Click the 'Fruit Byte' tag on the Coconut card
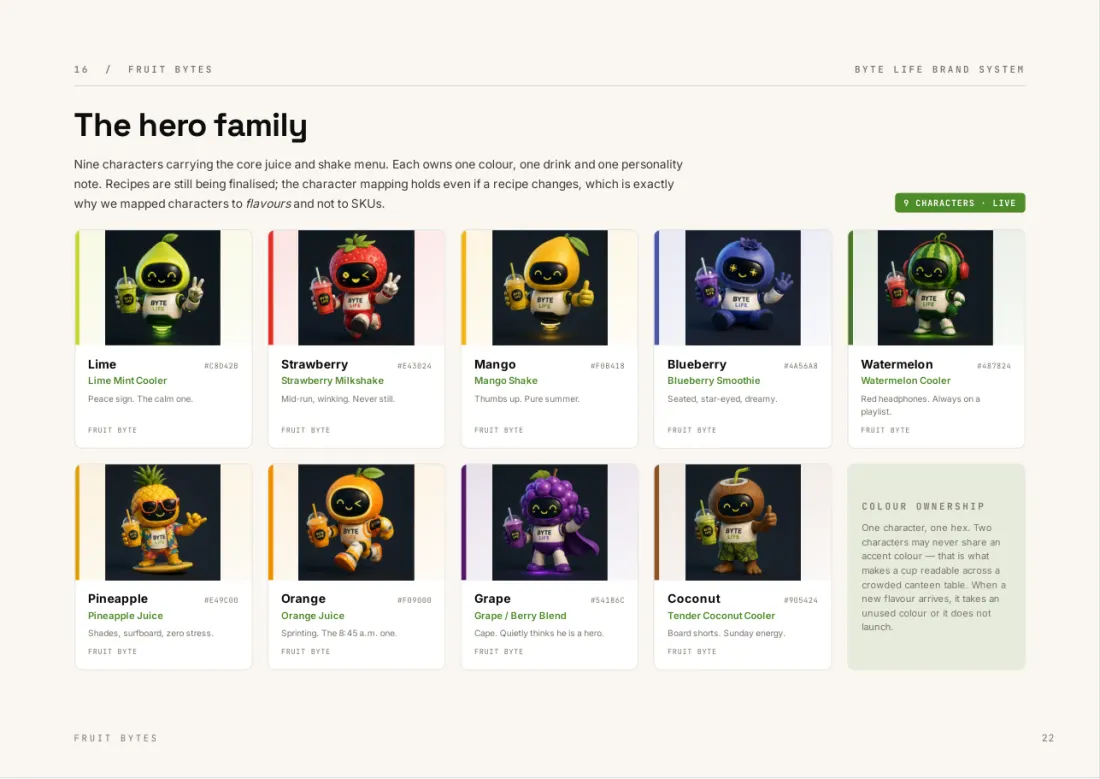This screenshot has width=1100, height=779. click(x=692, y=652)
